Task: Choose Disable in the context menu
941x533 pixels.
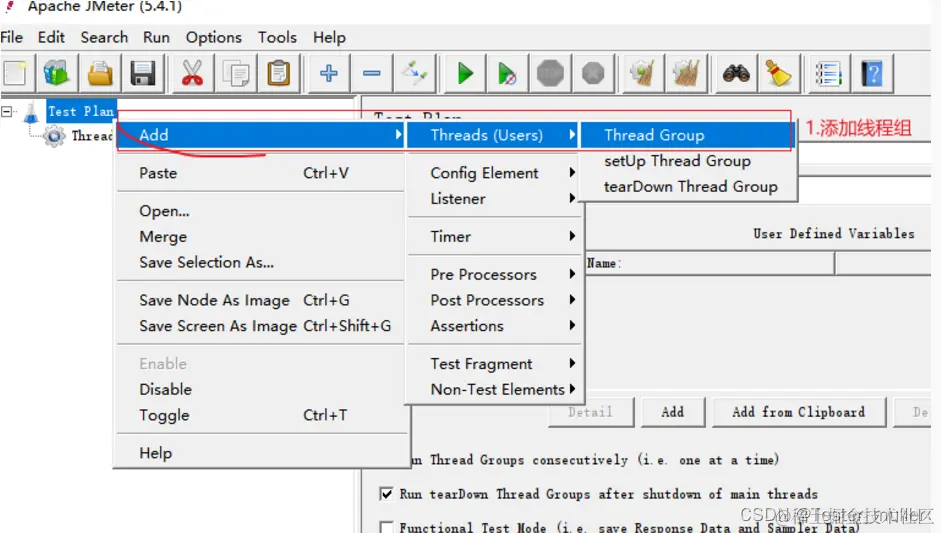Action: [260, 390]
